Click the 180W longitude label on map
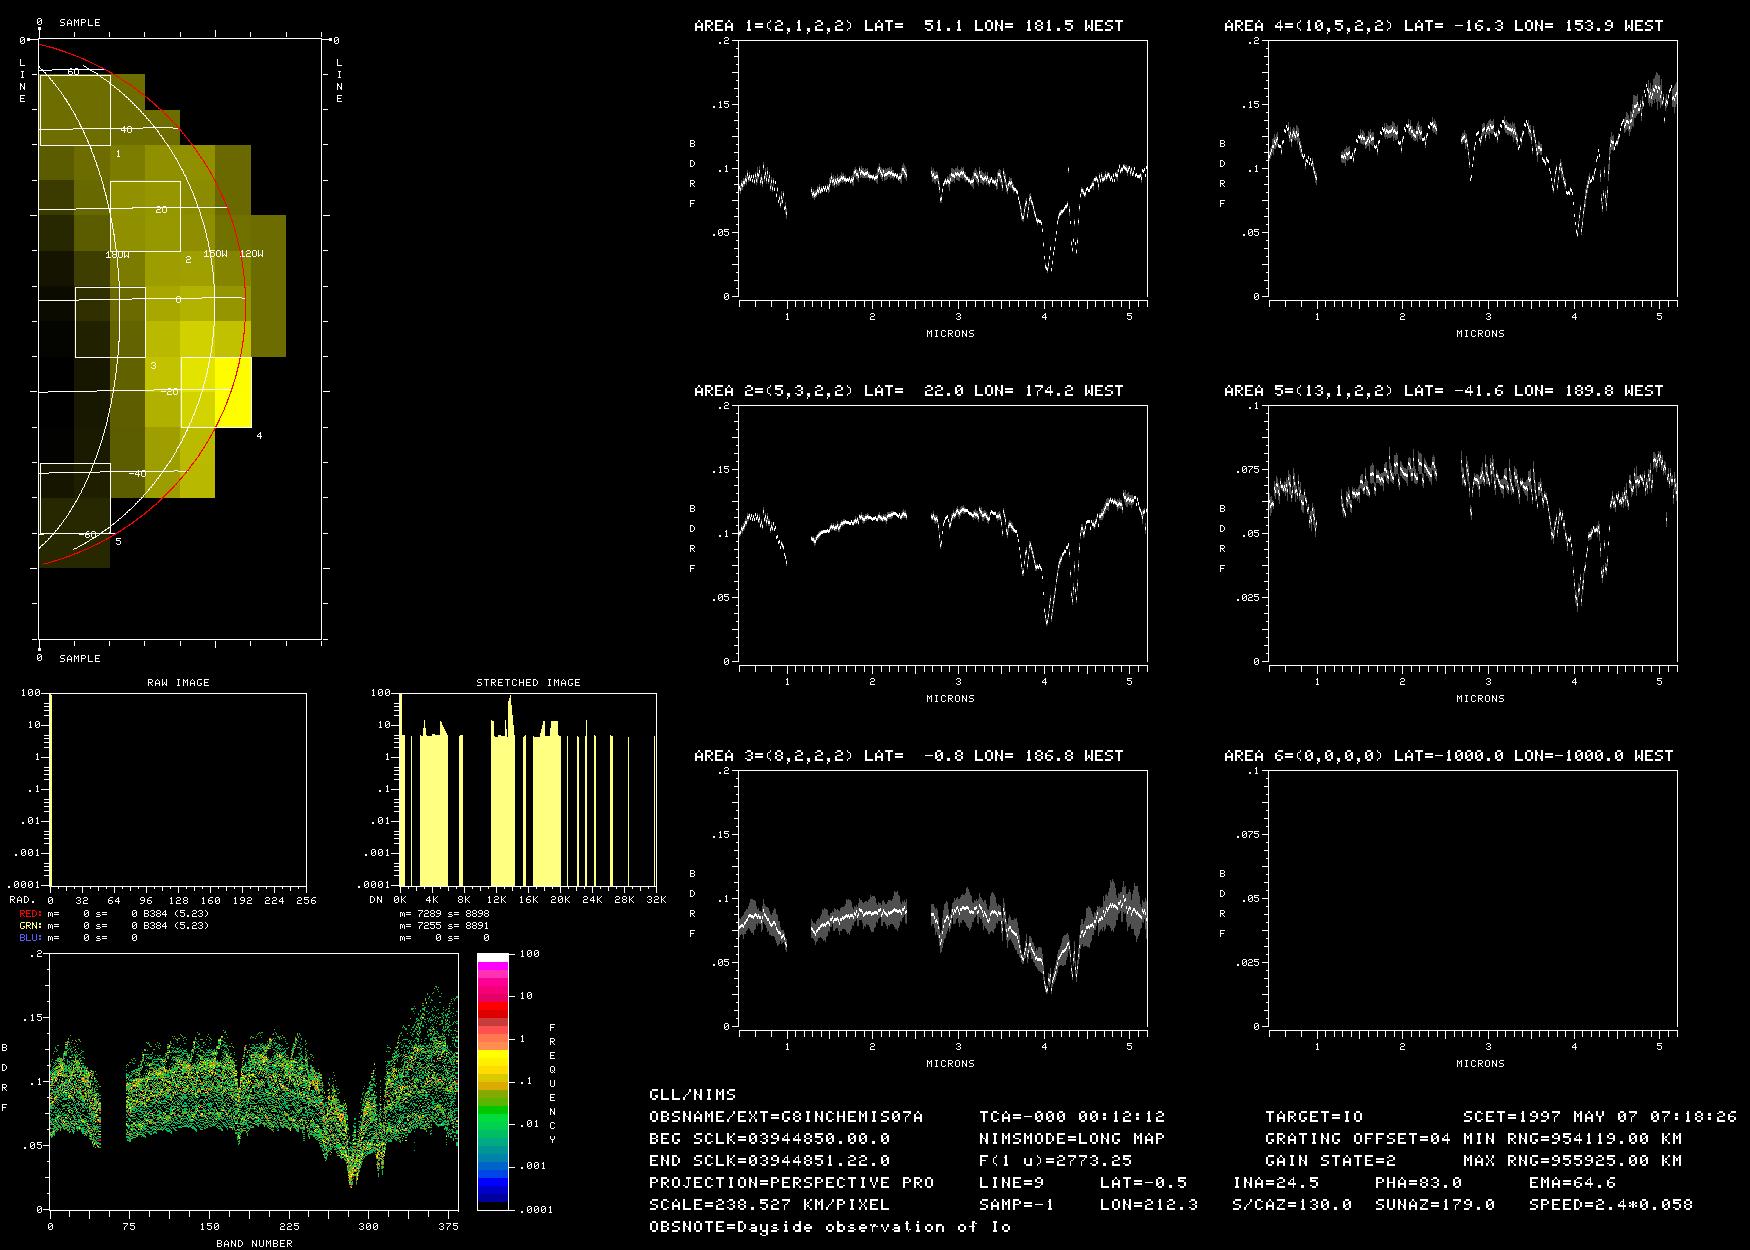 [x=117, y=255]
